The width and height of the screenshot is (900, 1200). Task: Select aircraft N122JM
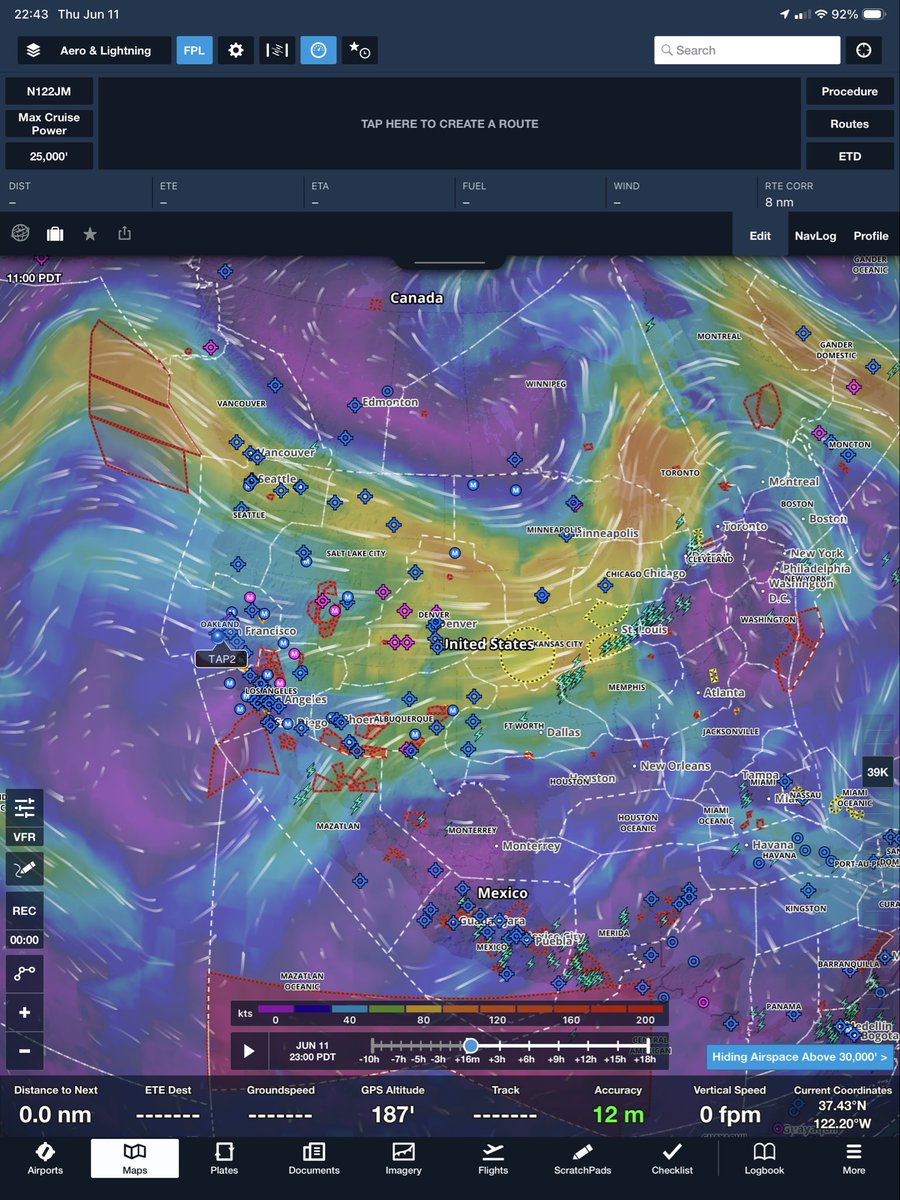[x=49, y=91]
